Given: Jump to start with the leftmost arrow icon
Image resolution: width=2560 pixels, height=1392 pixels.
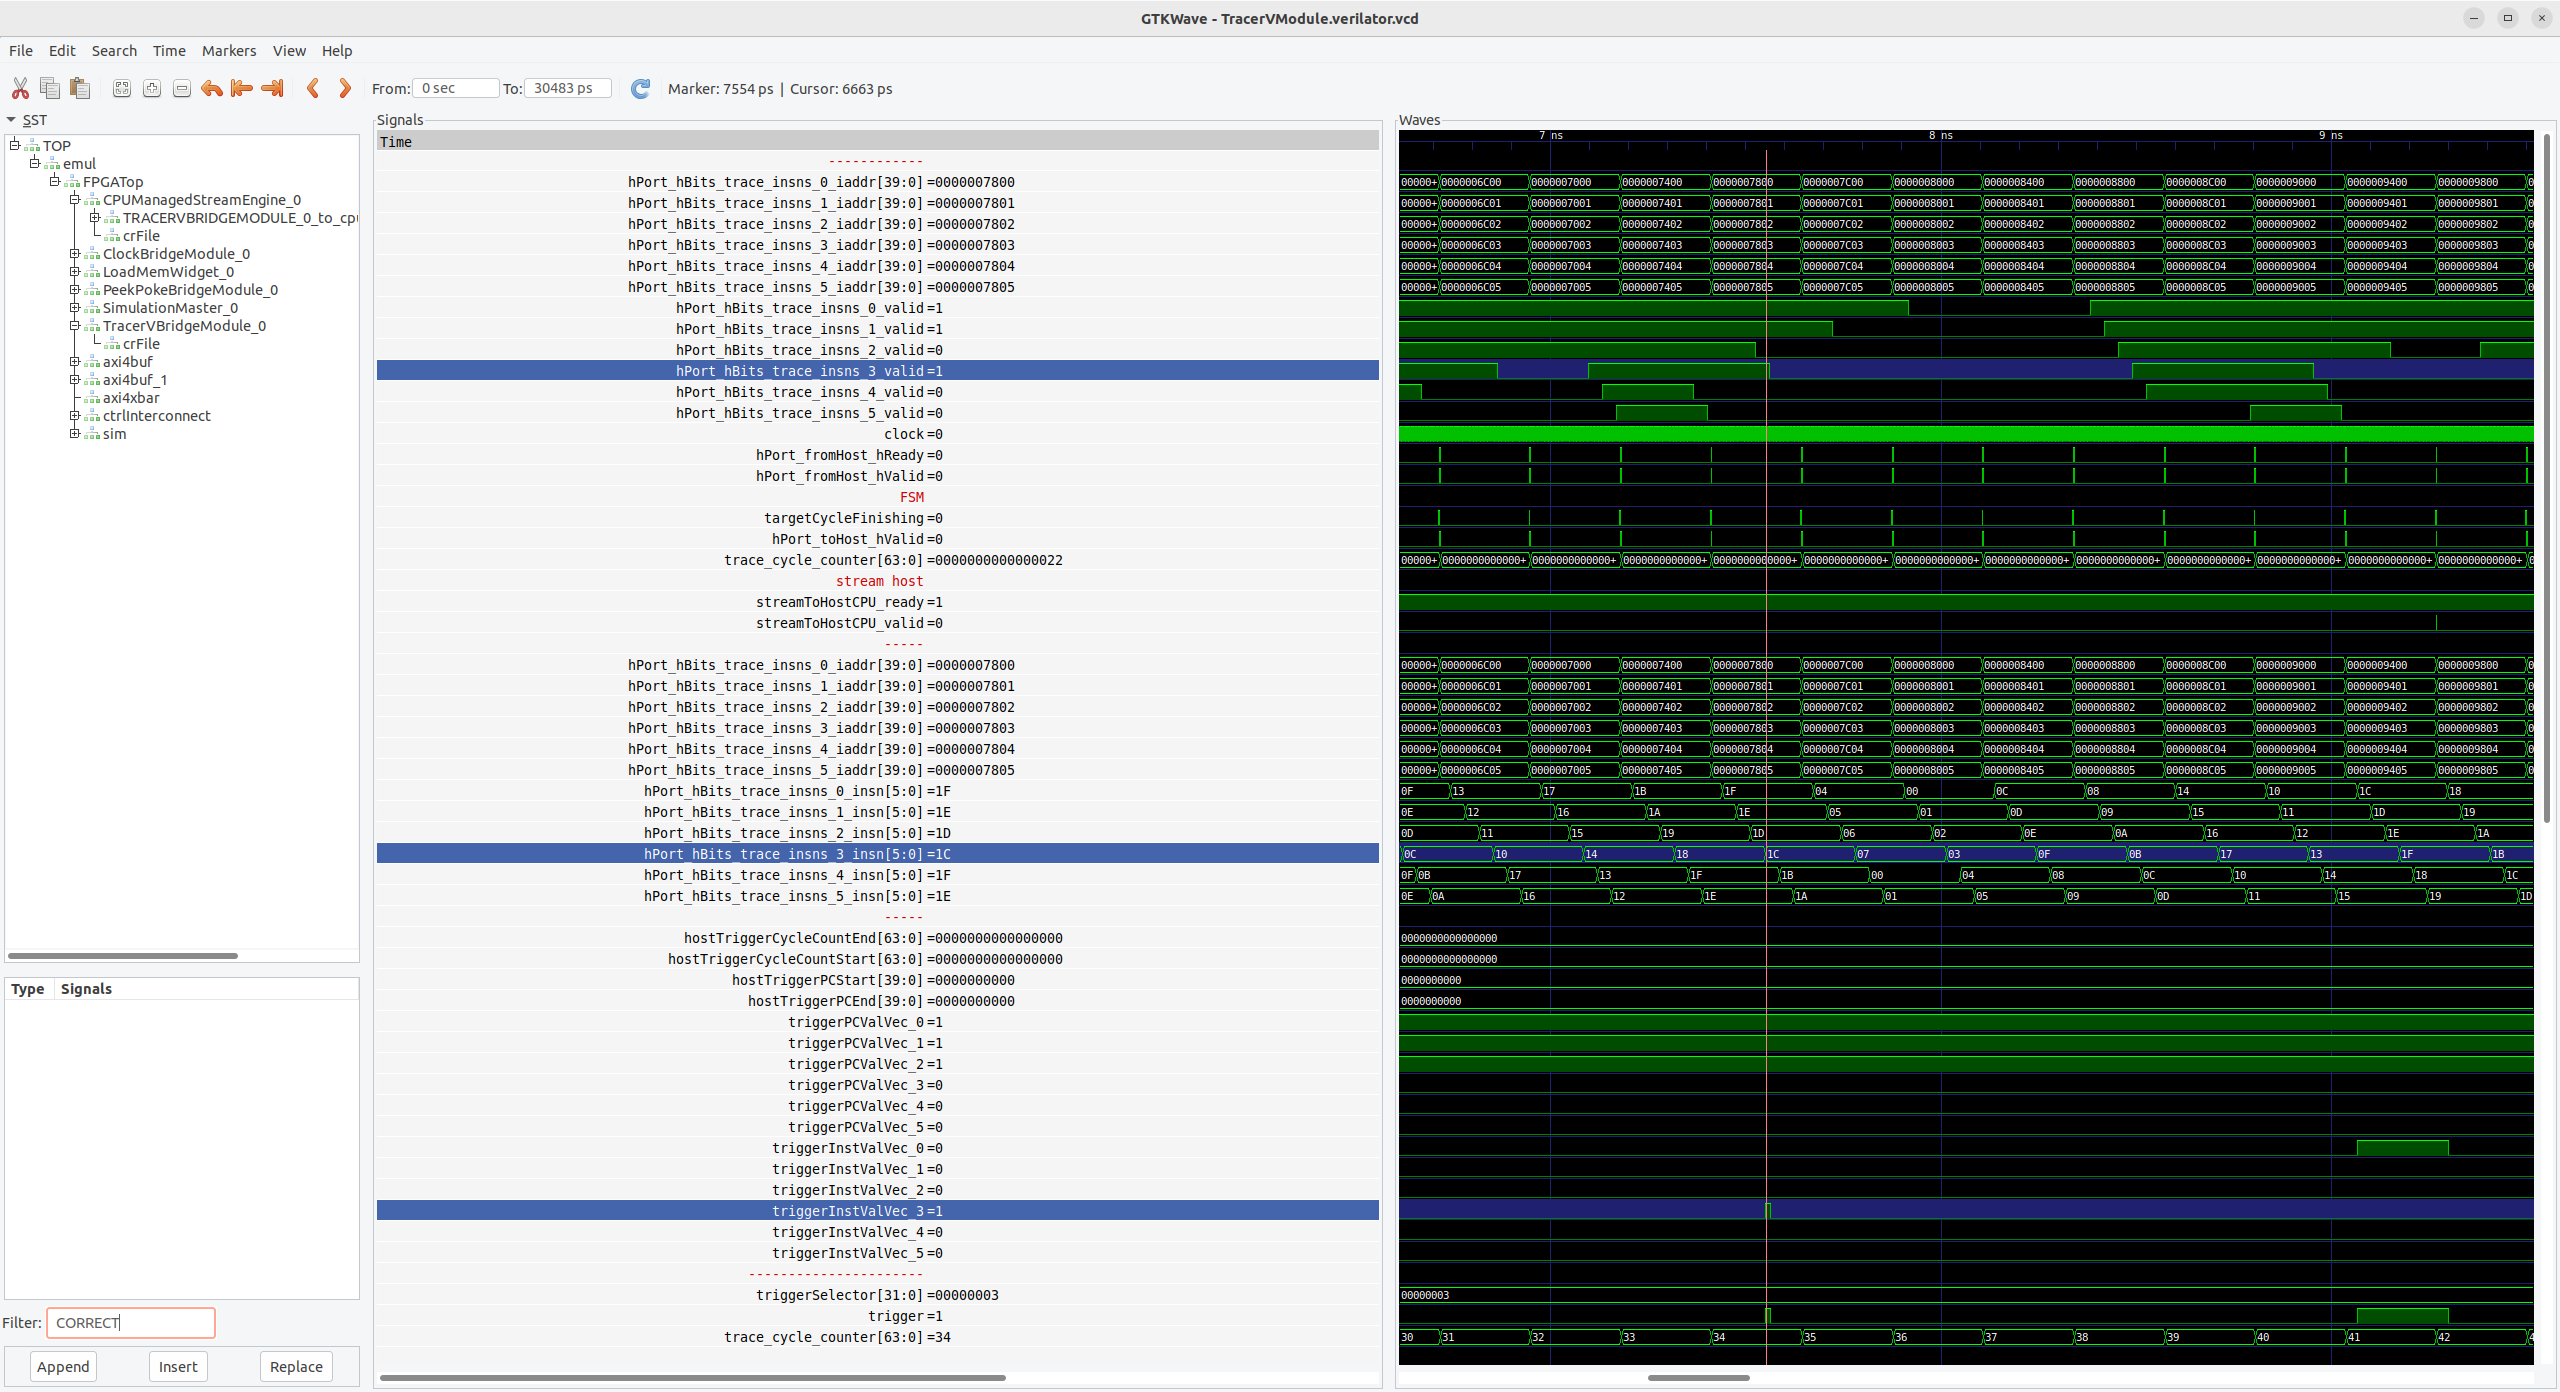Looking at the screenshot, I should coord(241,88).
